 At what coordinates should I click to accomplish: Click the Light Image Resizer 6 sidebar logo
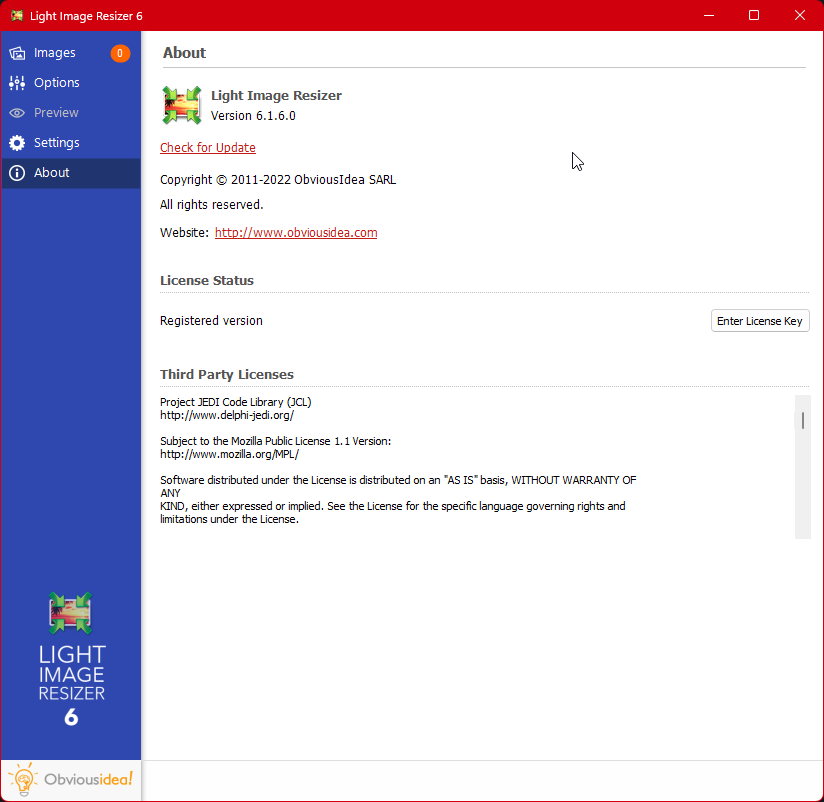coord(71,660)
